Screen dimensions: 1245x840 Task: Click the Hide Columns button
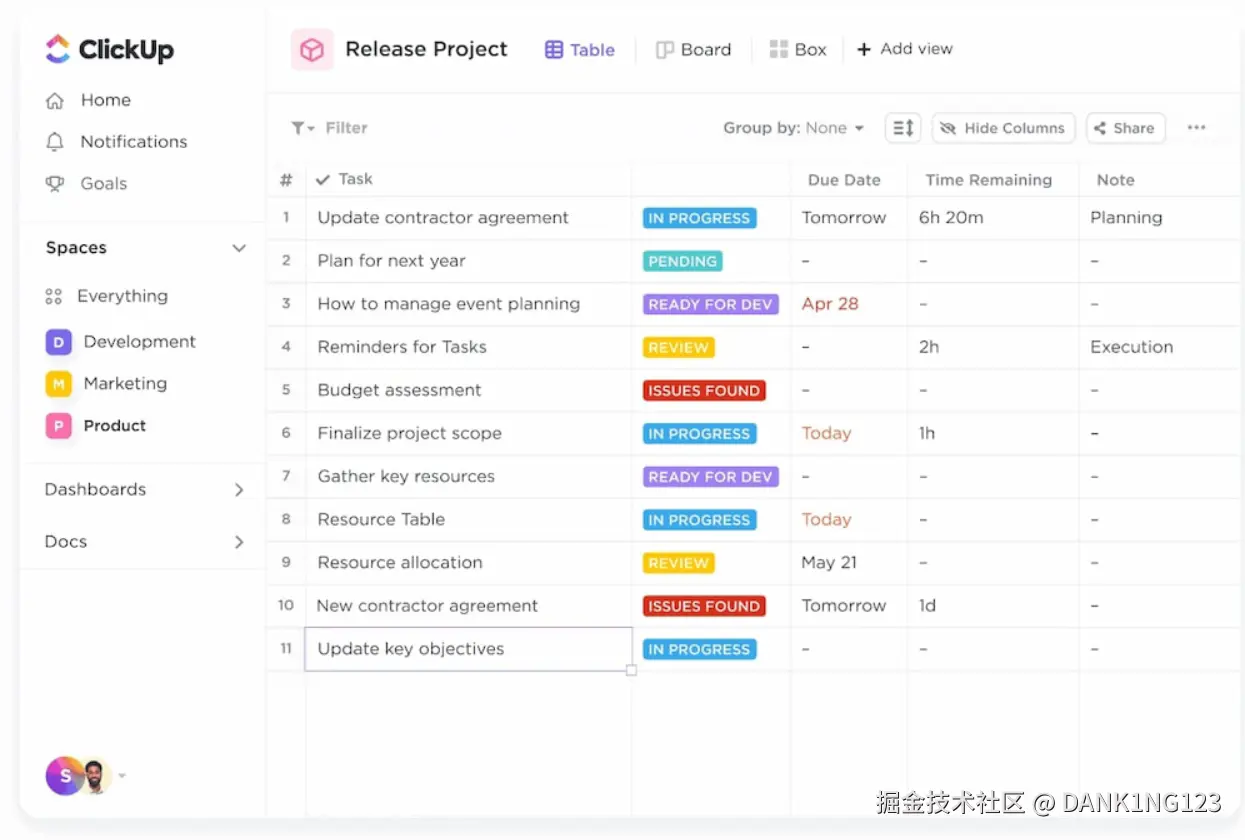(x=1003, y=128)
